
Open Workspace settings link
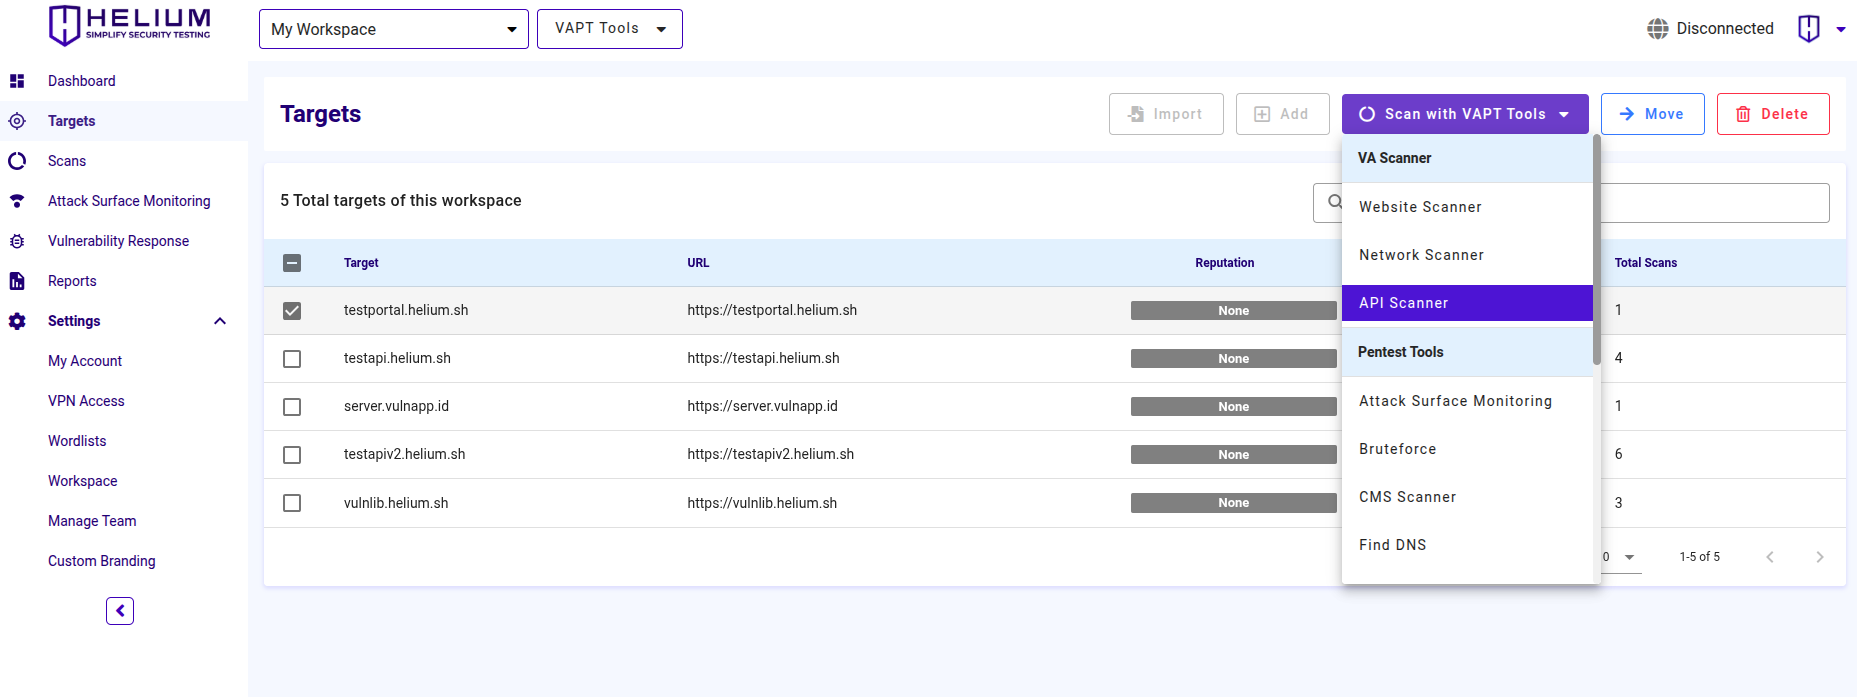[83, 481]
